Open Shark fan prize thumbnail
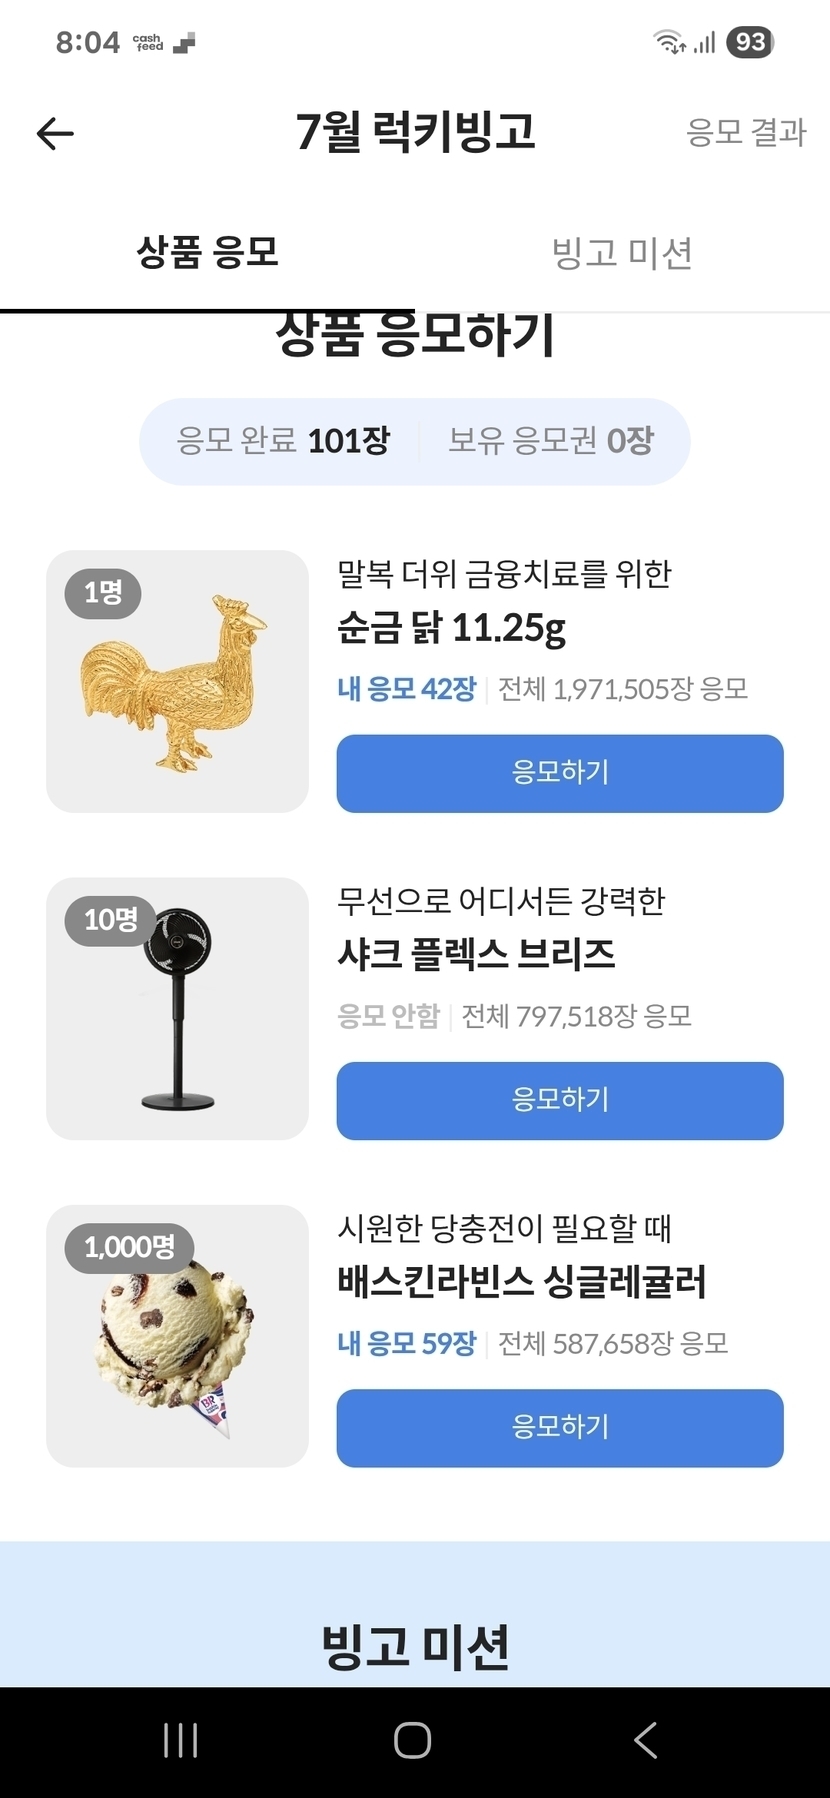830x1798 pixels. tap(178, 1009)
